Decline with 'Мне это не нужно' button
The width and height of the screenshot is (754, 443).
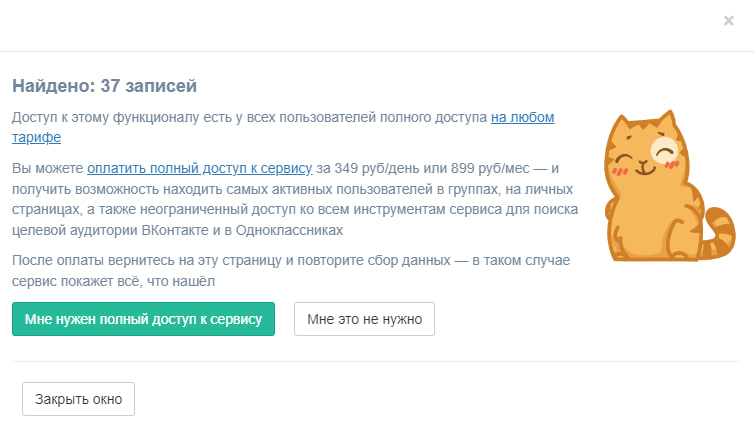(x=364, y=319)
